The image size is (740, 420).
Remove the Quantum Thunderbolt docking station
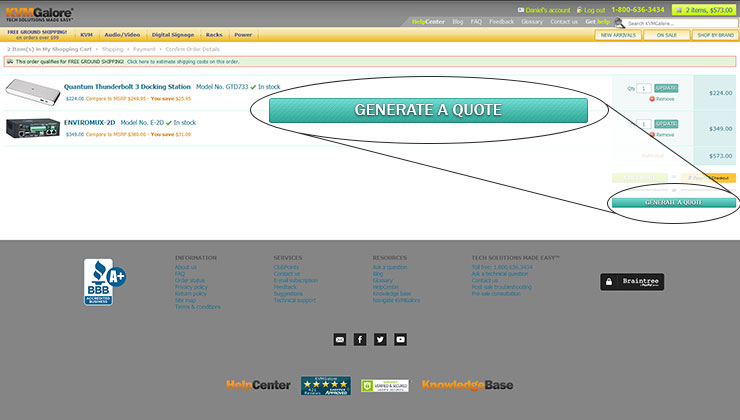coord(664,99)
